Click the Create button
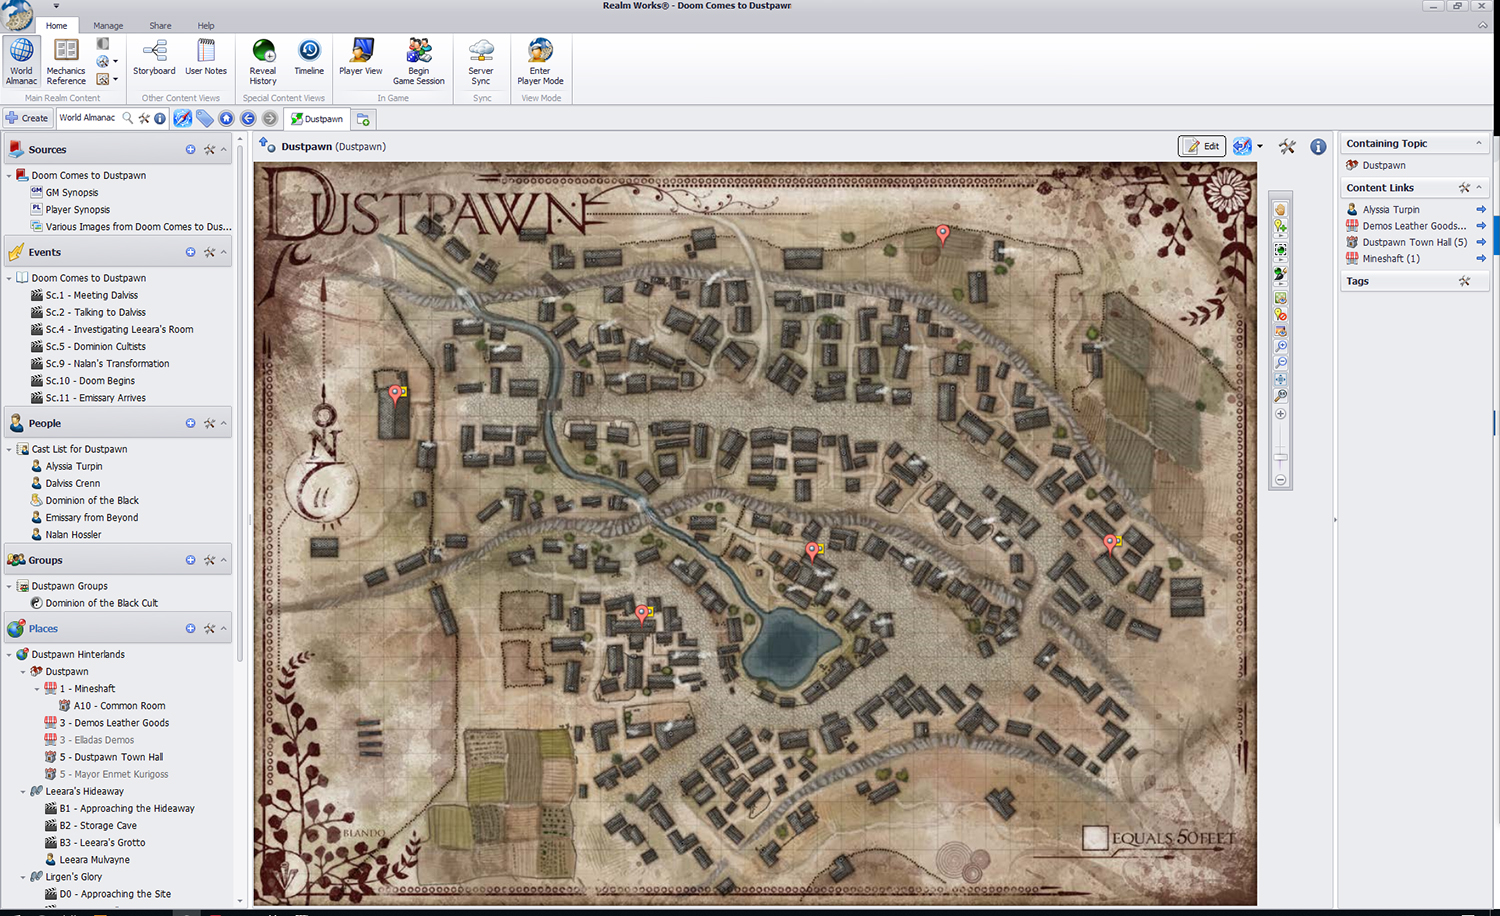 pyautogui.click(x=27, y=118)
